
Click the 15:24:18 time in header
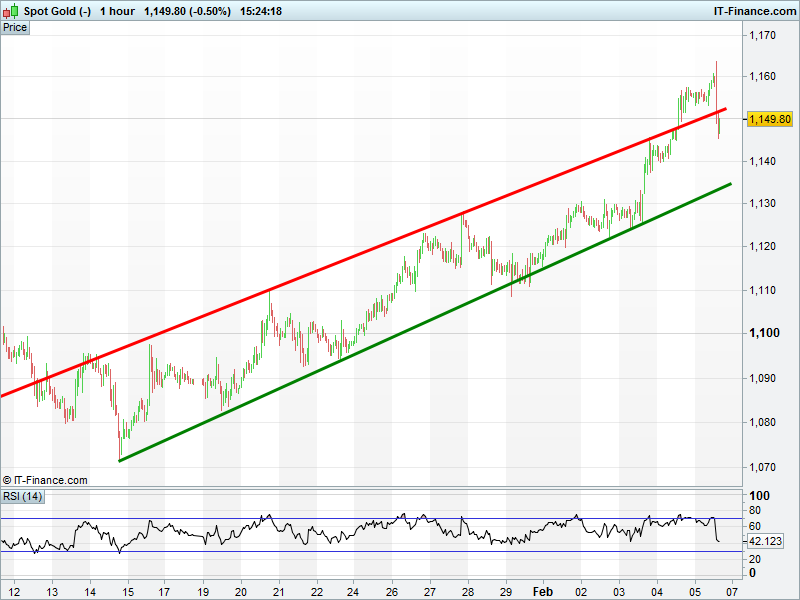[260, 11]
